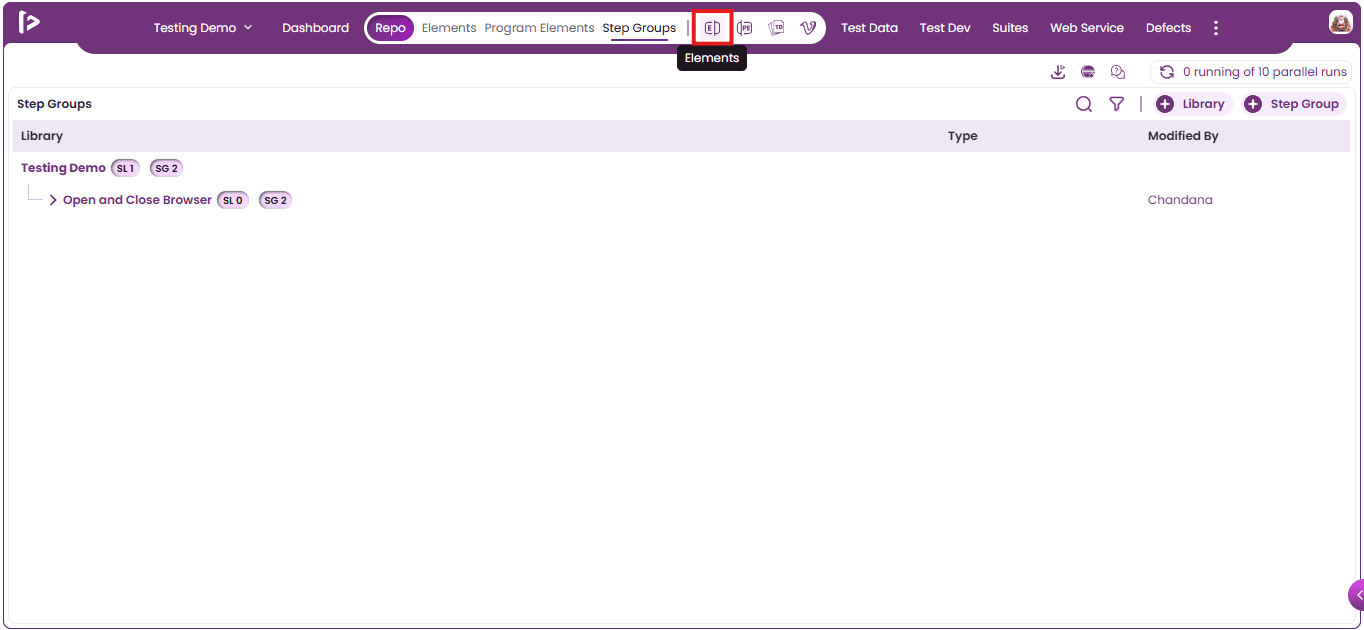
Task: Search step groups with magnifier icon
Action: click(x=1084, y=104)
